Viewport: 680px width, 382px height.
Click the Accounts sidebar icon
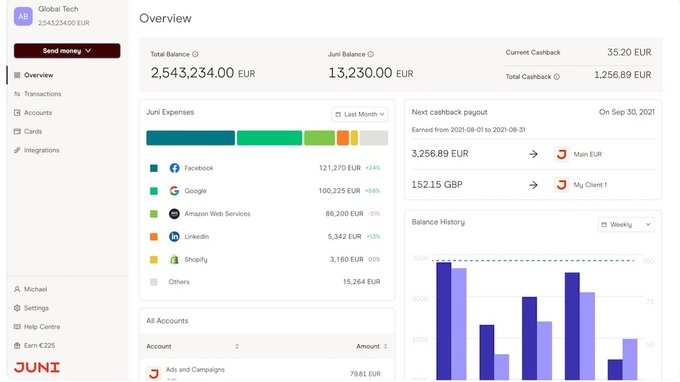click(17, 112)
